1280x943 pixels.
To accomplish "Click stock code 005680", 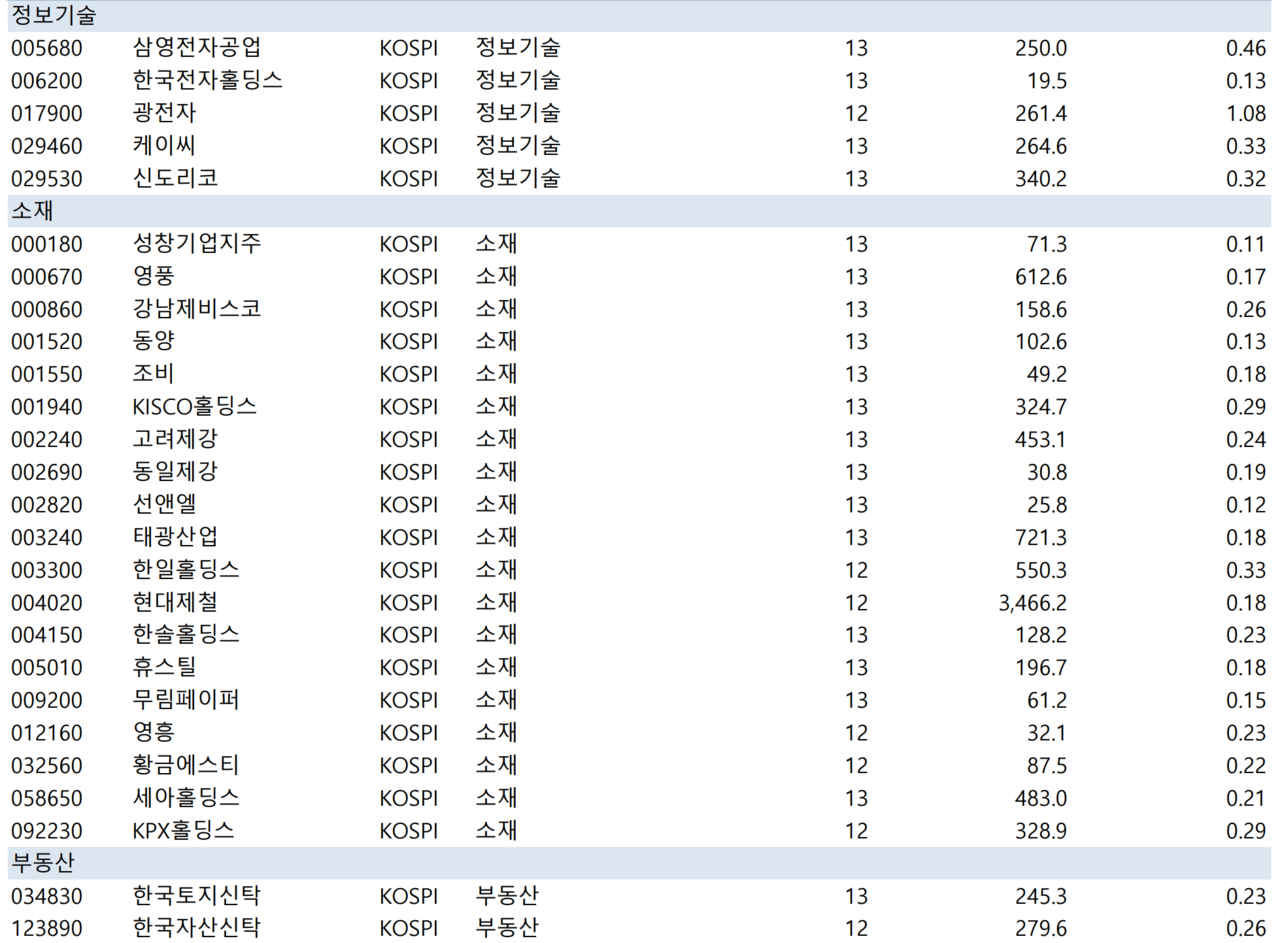I will [x=47, y=48].
